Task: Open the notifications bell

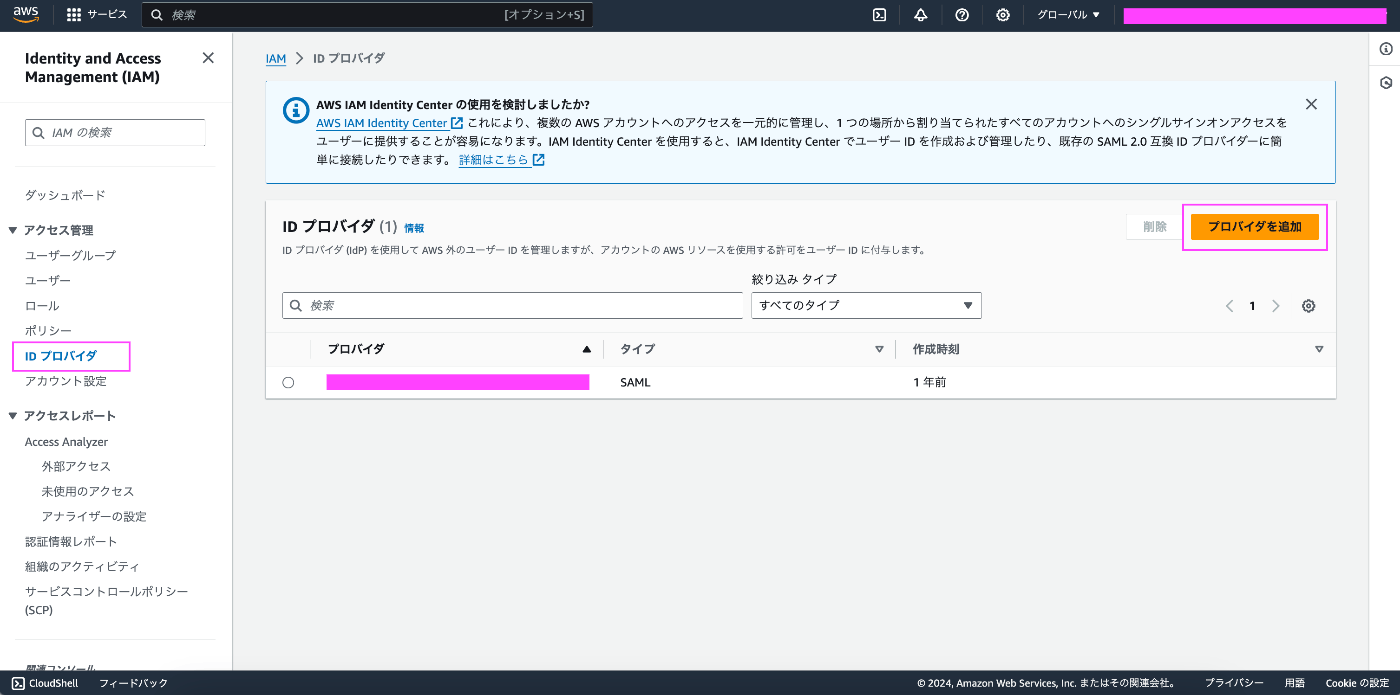Action: 920,15
